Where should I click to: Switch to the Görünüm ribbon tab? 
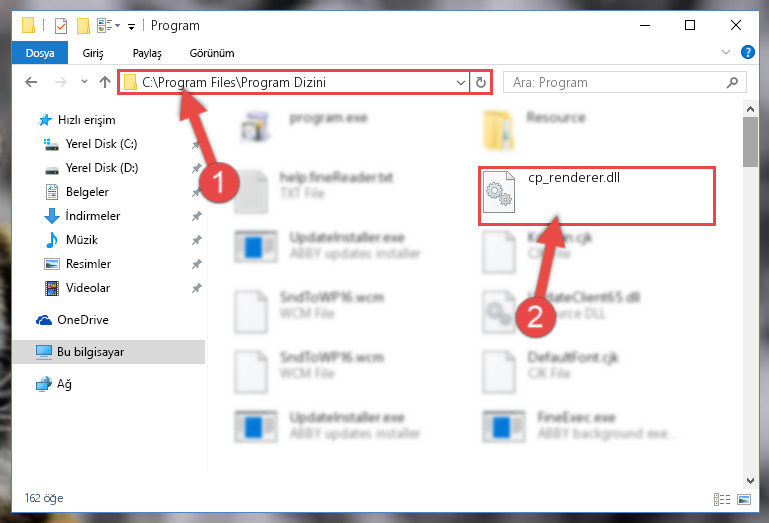point(212,53)
